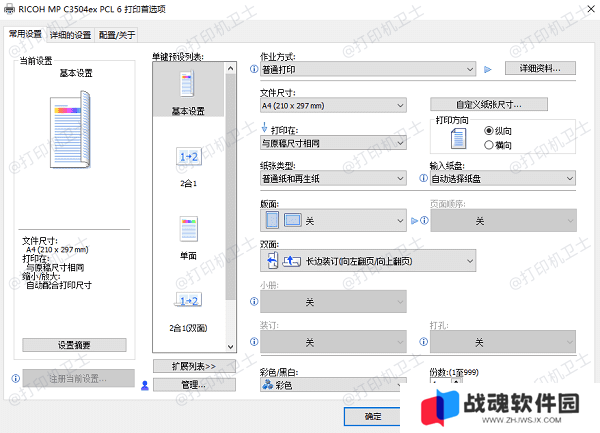Click info icon beside 装订 dropdown
The width and height of the screenshot is (600, 433).
click(254, 342)
